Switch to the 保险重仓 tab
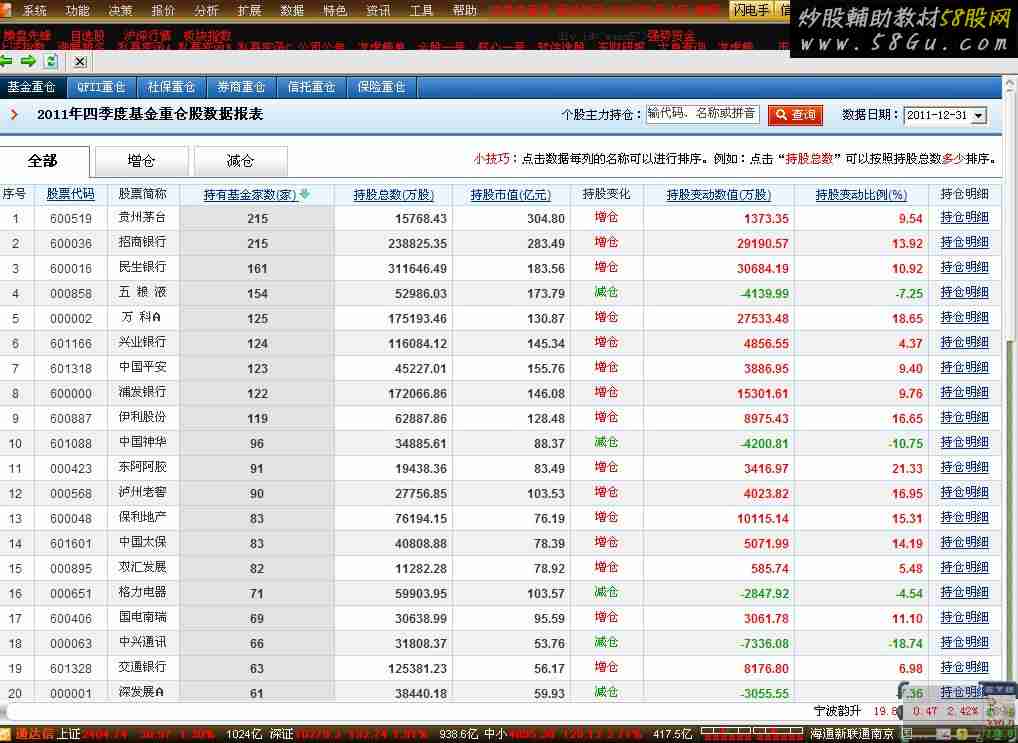 (x=381, y=87)
